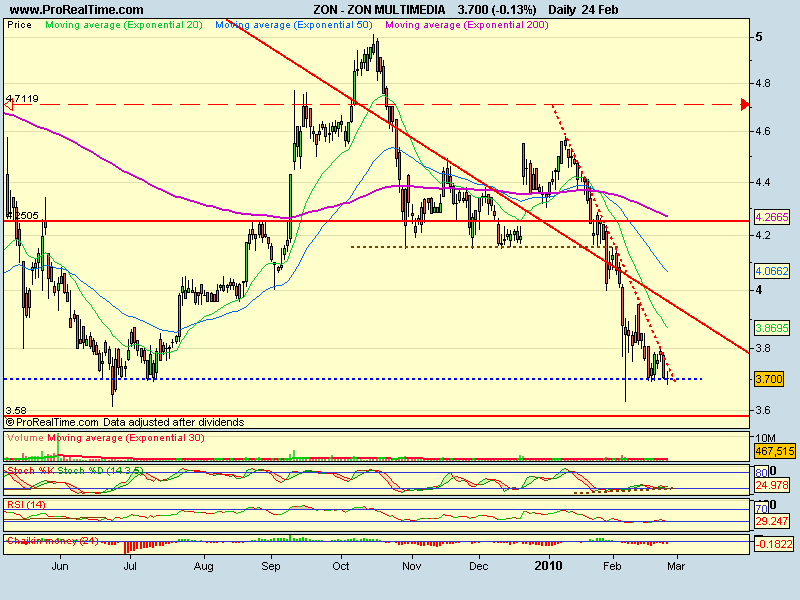Click the Daily 24 Feb timeframe label
The width and height of the screenshot is (800, 600).
click(x=583, y=10)
